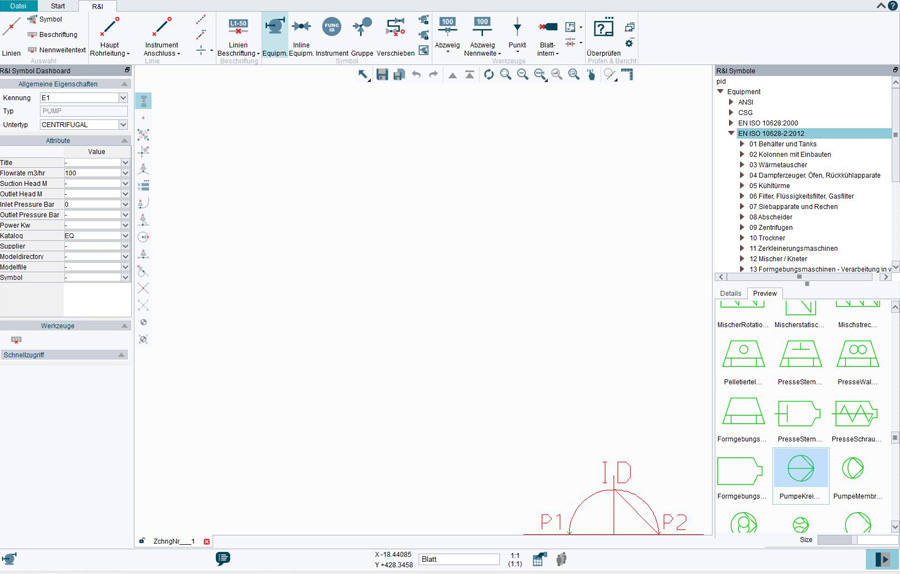Click the red X icon in vertical toolbar
Image resolution: width=900 pixels, height=574 pixels.
143,288
